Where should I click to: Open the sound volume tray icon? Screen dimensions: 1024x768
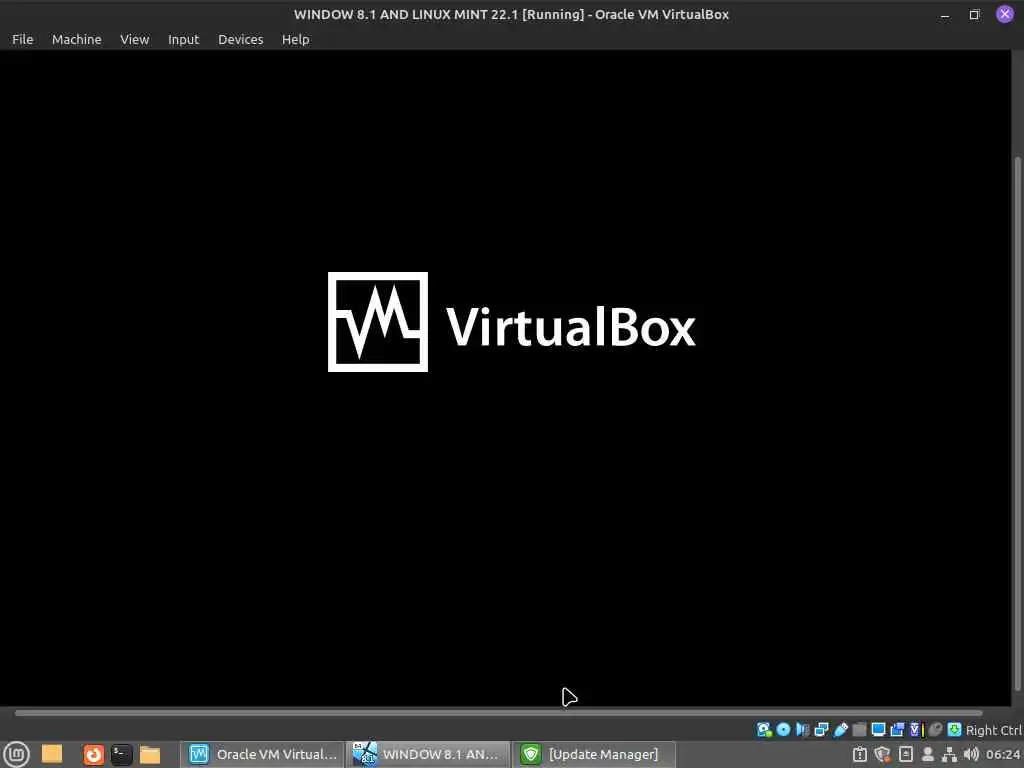click(x=971, y=754)
